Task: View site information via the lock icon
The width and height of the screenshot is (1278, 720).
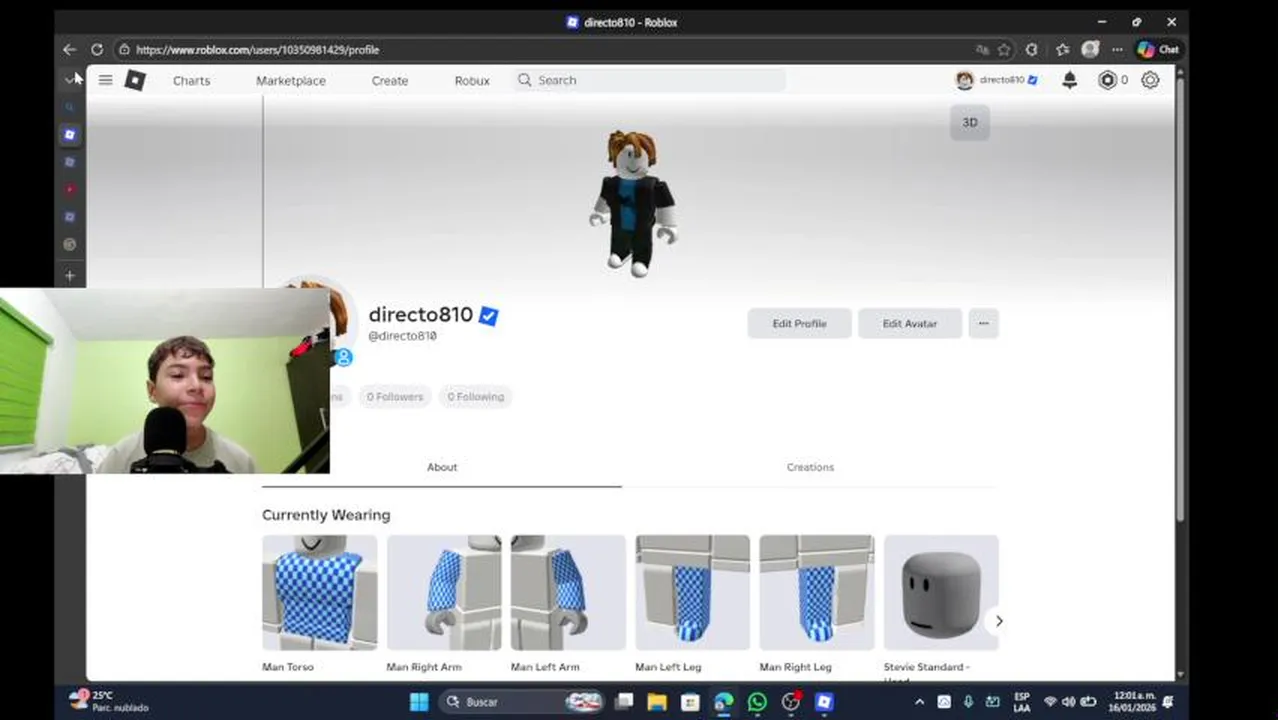Action: tap(124, 49)
